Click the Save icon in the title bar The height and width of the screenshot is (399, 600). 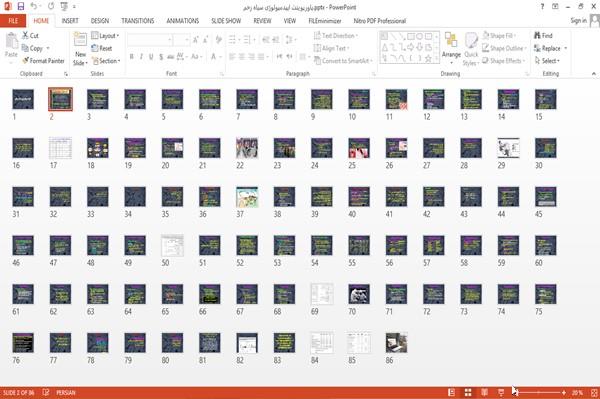coord(21,6)
